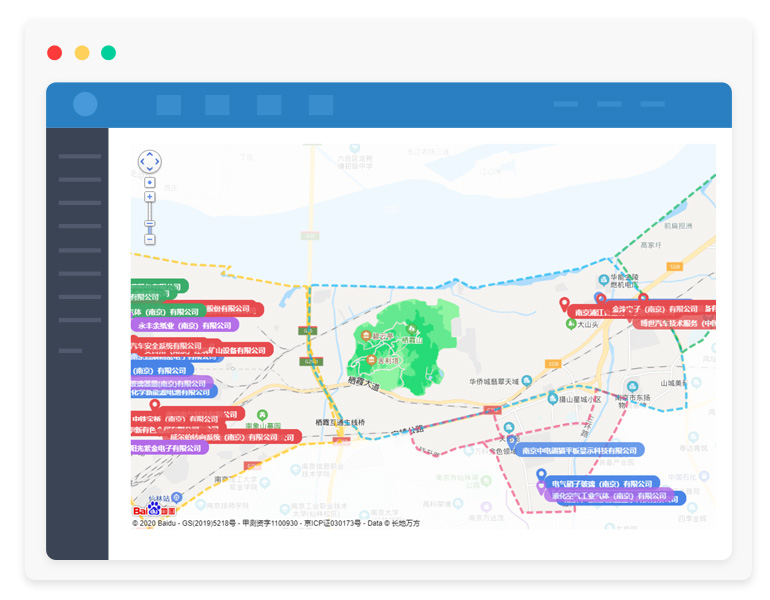770x600 pixels.
Task: Click the 前扁担洲 place name
Action: (x=678, y=226)
